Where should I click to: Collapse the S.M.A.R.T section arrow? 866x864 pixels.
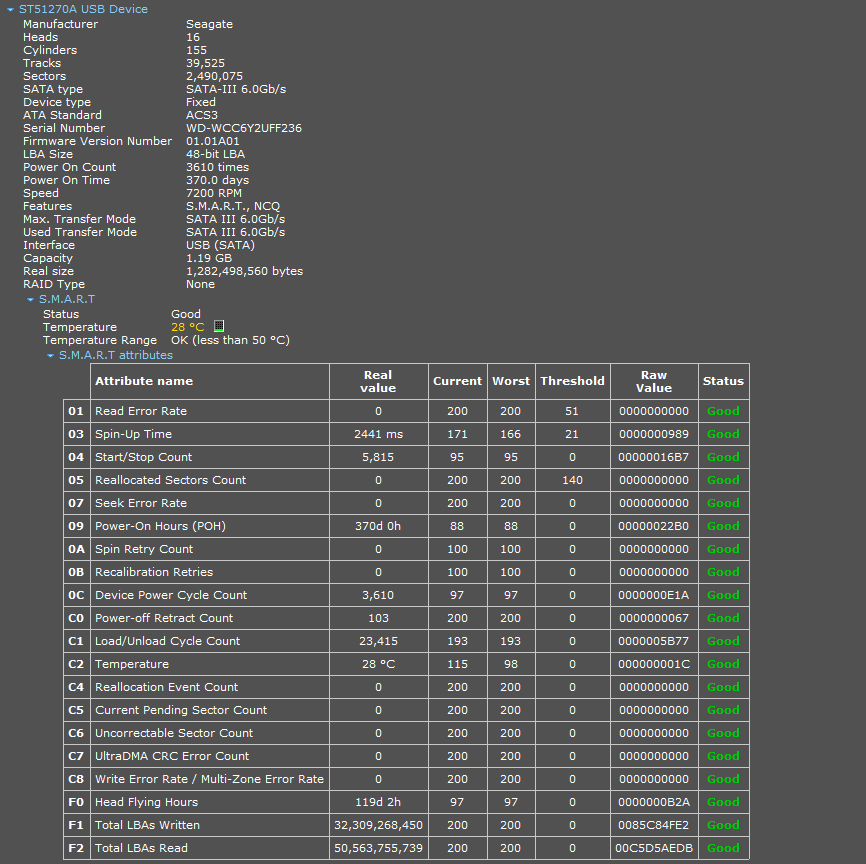[x=30, y=299]
